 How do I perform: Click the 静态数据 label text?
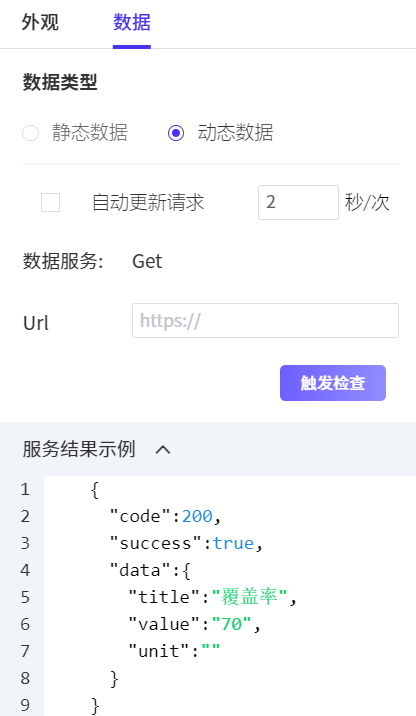90,133
